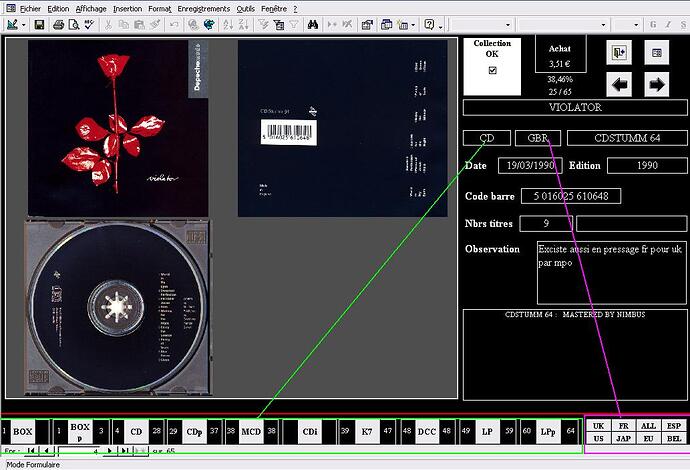Open the Affichage menu
Image resolution: width=690 pixels, height=470 pixels.
point(91,9)
